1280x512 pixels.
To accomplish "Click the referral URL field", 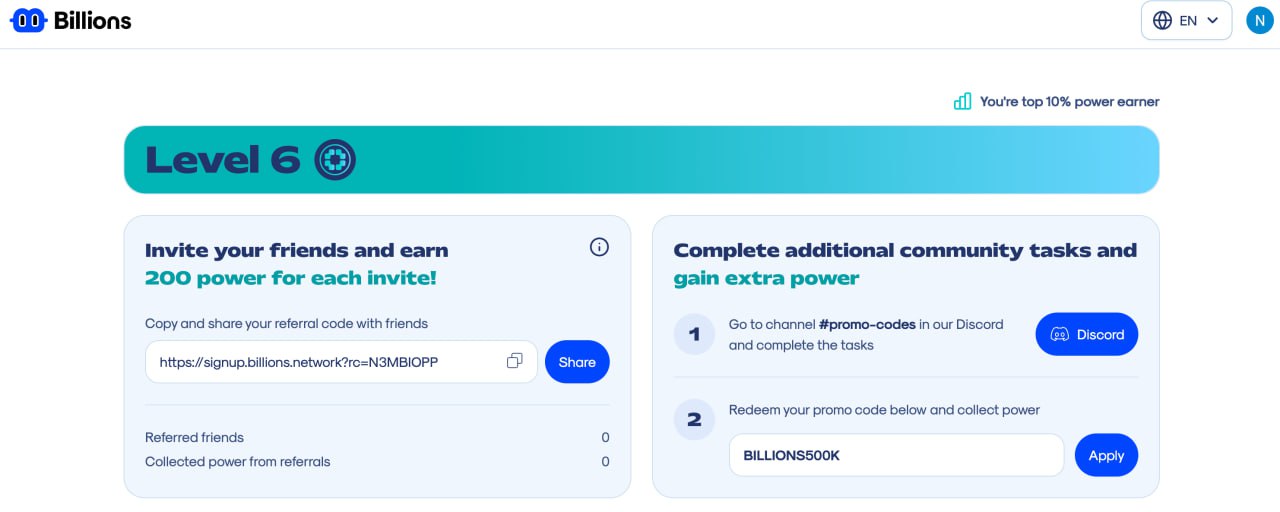I will point(341,362).
